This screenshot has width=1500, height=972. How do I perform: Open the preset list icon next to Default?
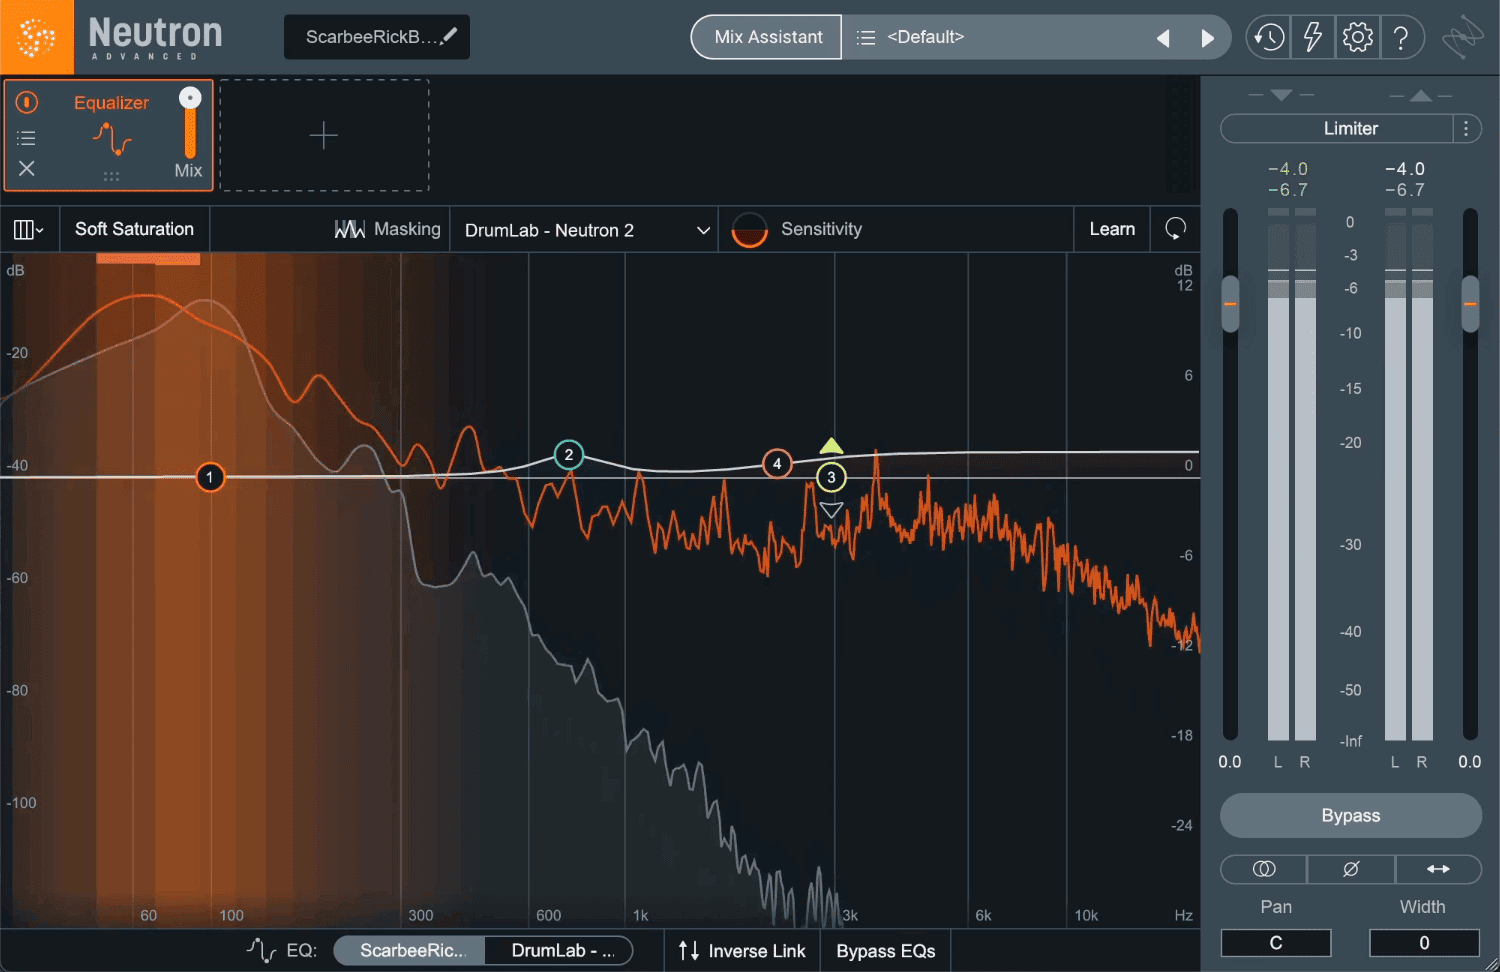(x=866, y=37)
